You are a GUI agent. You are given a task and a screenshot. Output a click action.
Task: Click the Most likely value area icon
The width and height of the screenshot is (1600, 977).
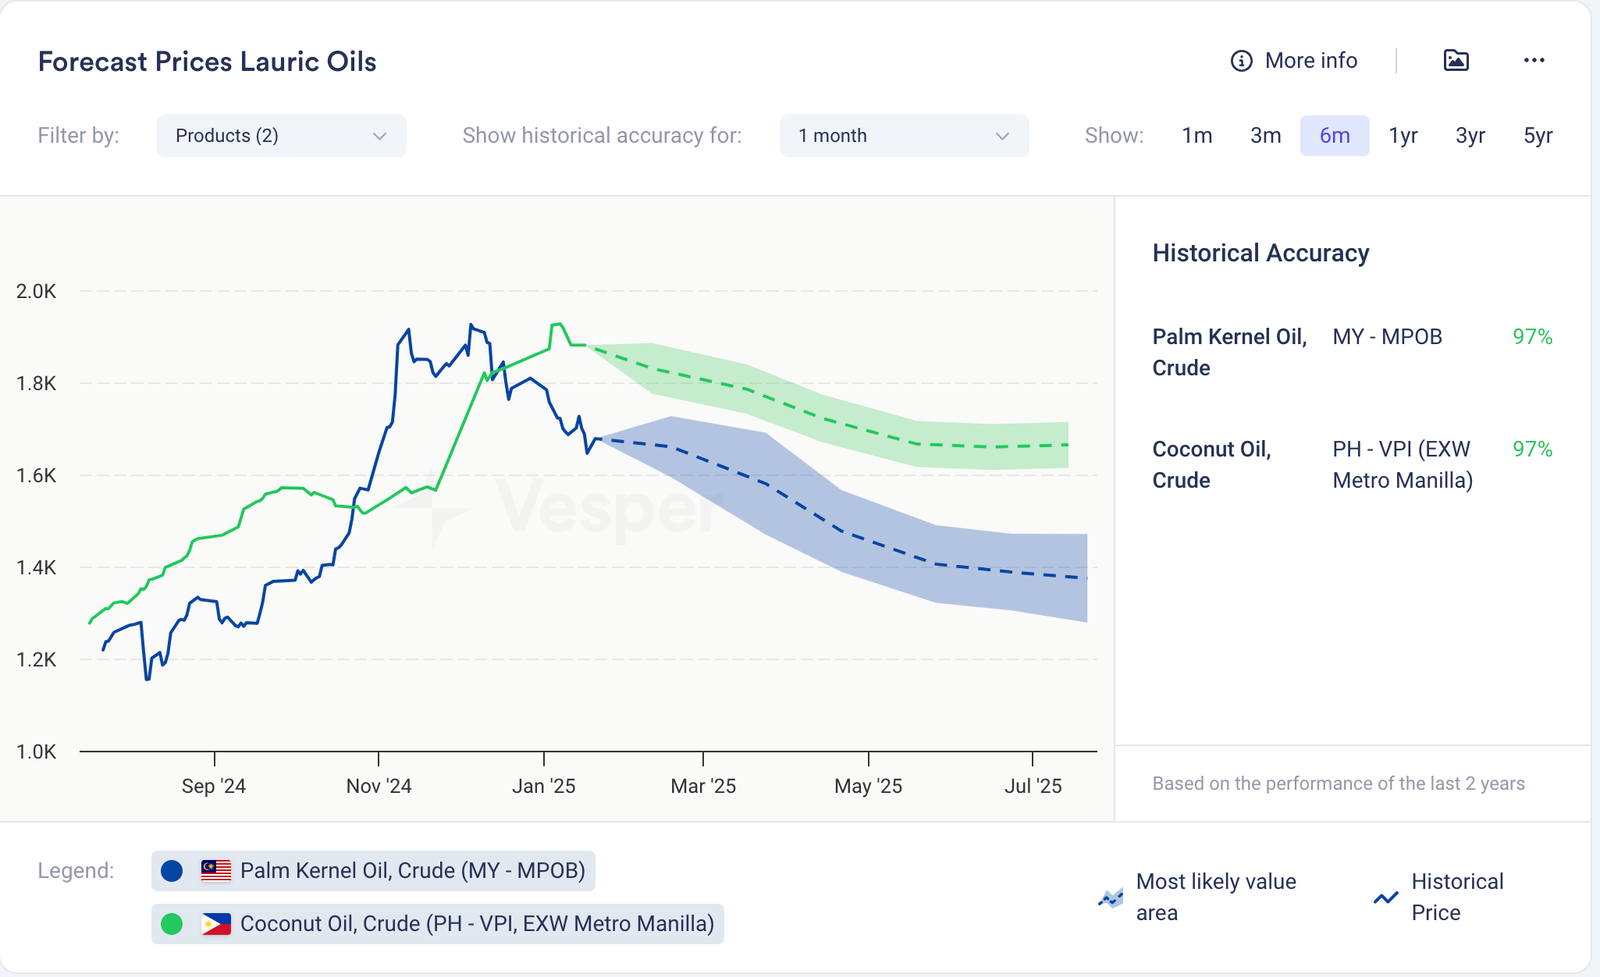(x=1110, y=898)
